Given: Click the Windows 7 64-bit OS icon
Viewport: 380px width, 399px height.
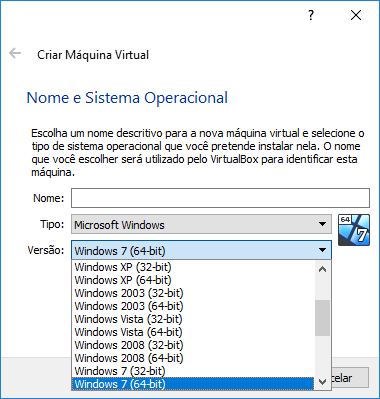Looking at the screenshot, I should point(354,230).
